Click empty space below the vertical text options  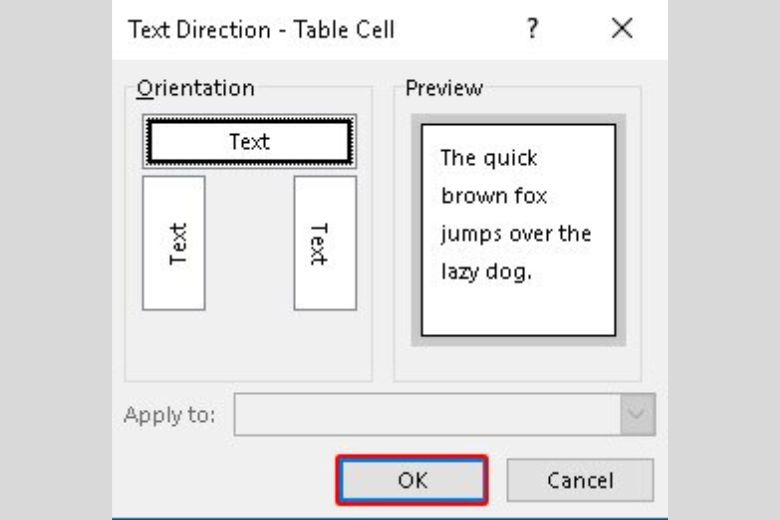click(249, 346)
